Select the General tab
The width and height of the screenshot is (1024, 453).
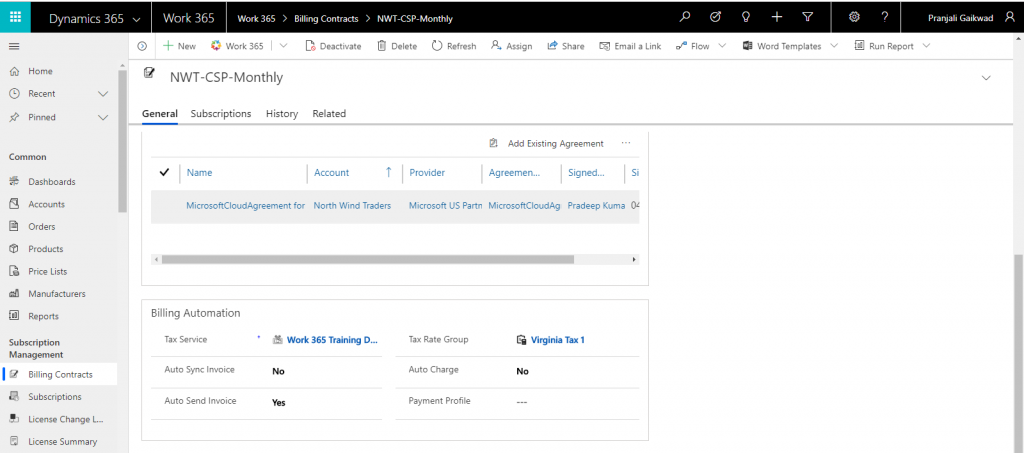point(160,114)
